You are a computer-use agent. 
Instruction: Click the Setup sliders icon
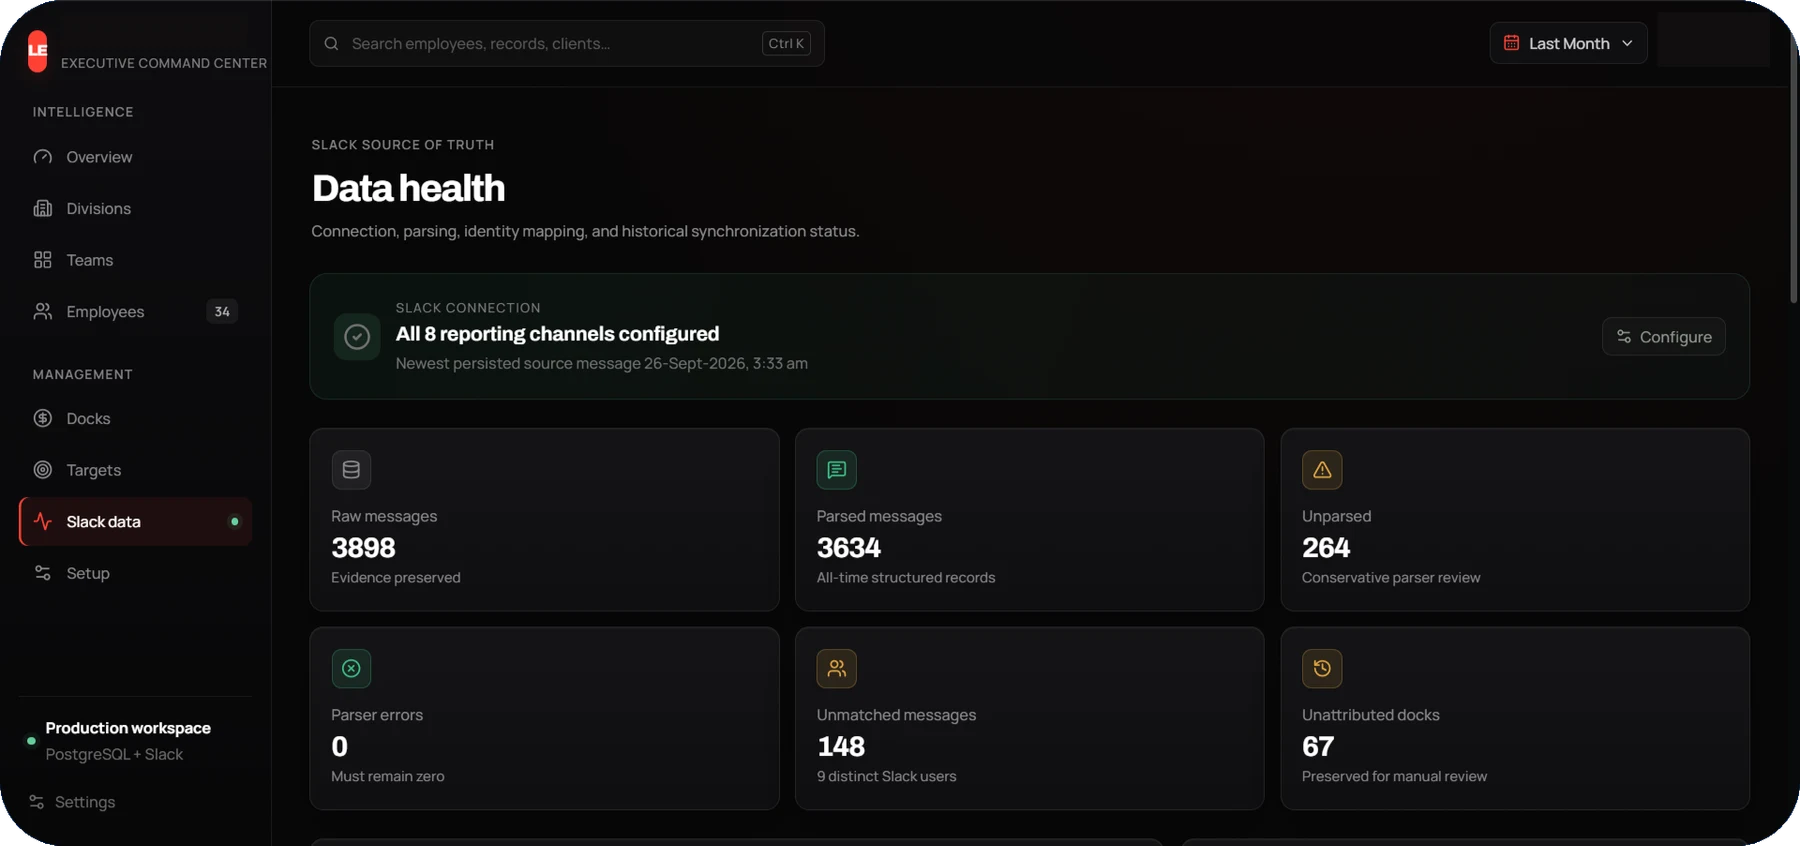42,573
